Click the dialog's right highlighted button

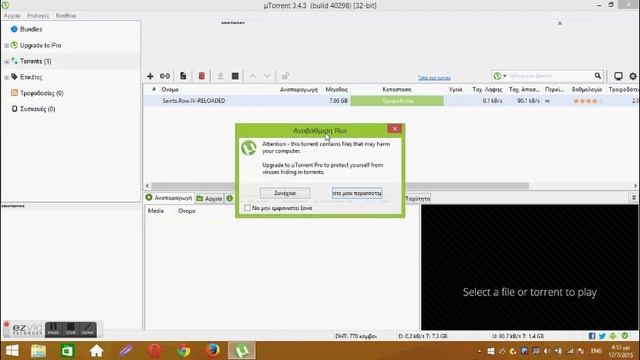pos(357,193)
